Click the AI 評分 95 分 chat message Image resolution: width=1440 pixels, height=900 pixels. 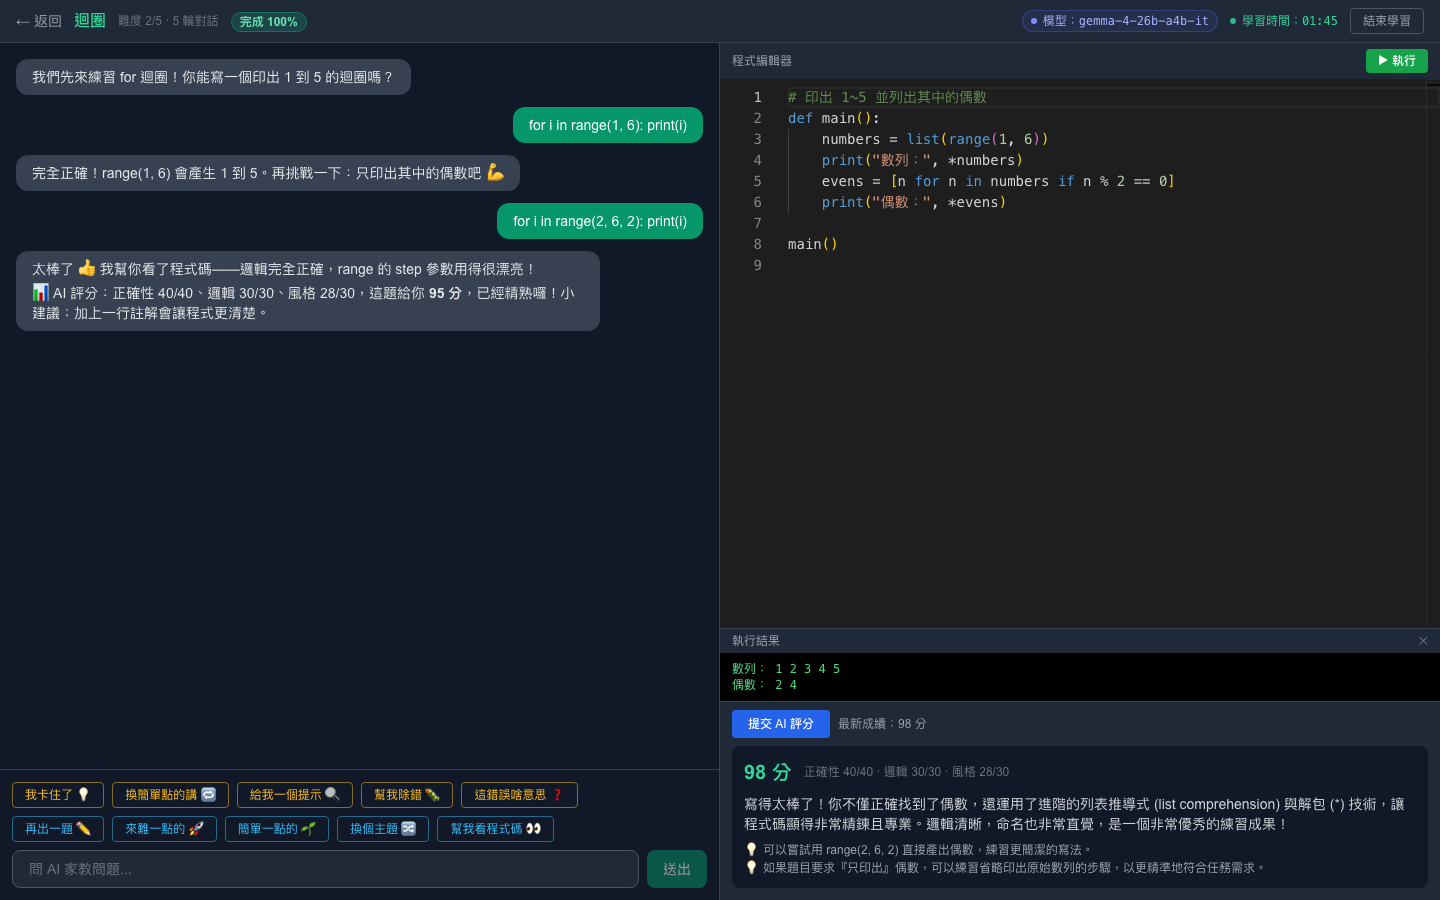[x=308, y=291]
